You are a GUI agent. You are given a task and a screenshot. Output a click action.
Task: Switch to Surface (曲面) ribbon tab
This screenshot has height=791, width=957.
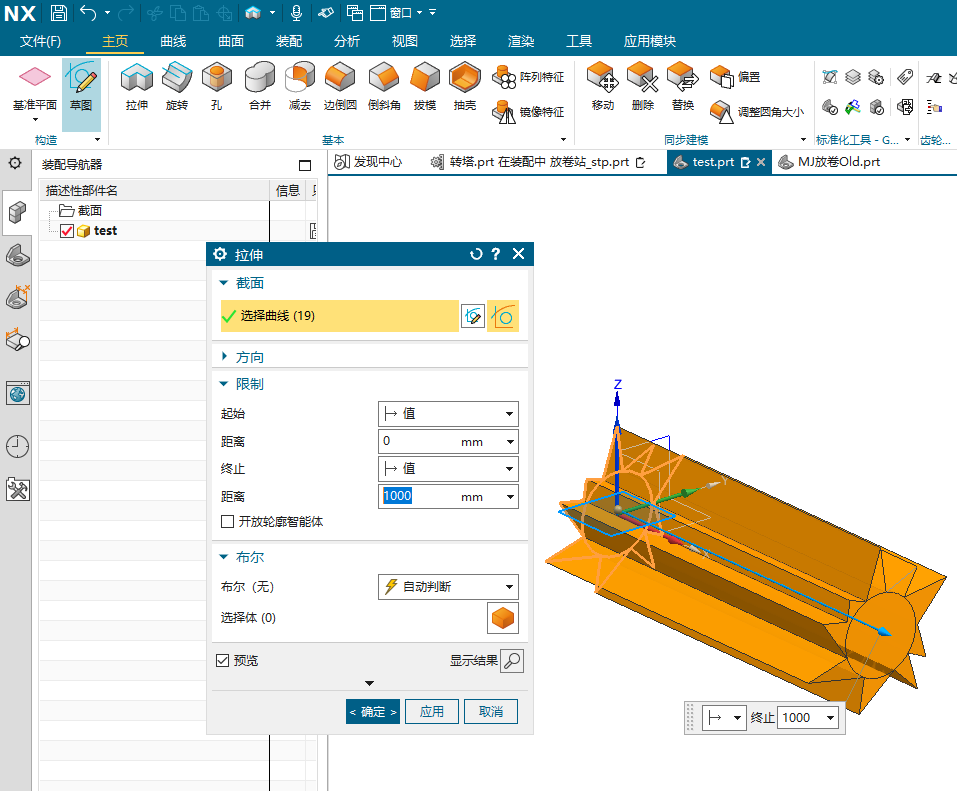[231, 41]
